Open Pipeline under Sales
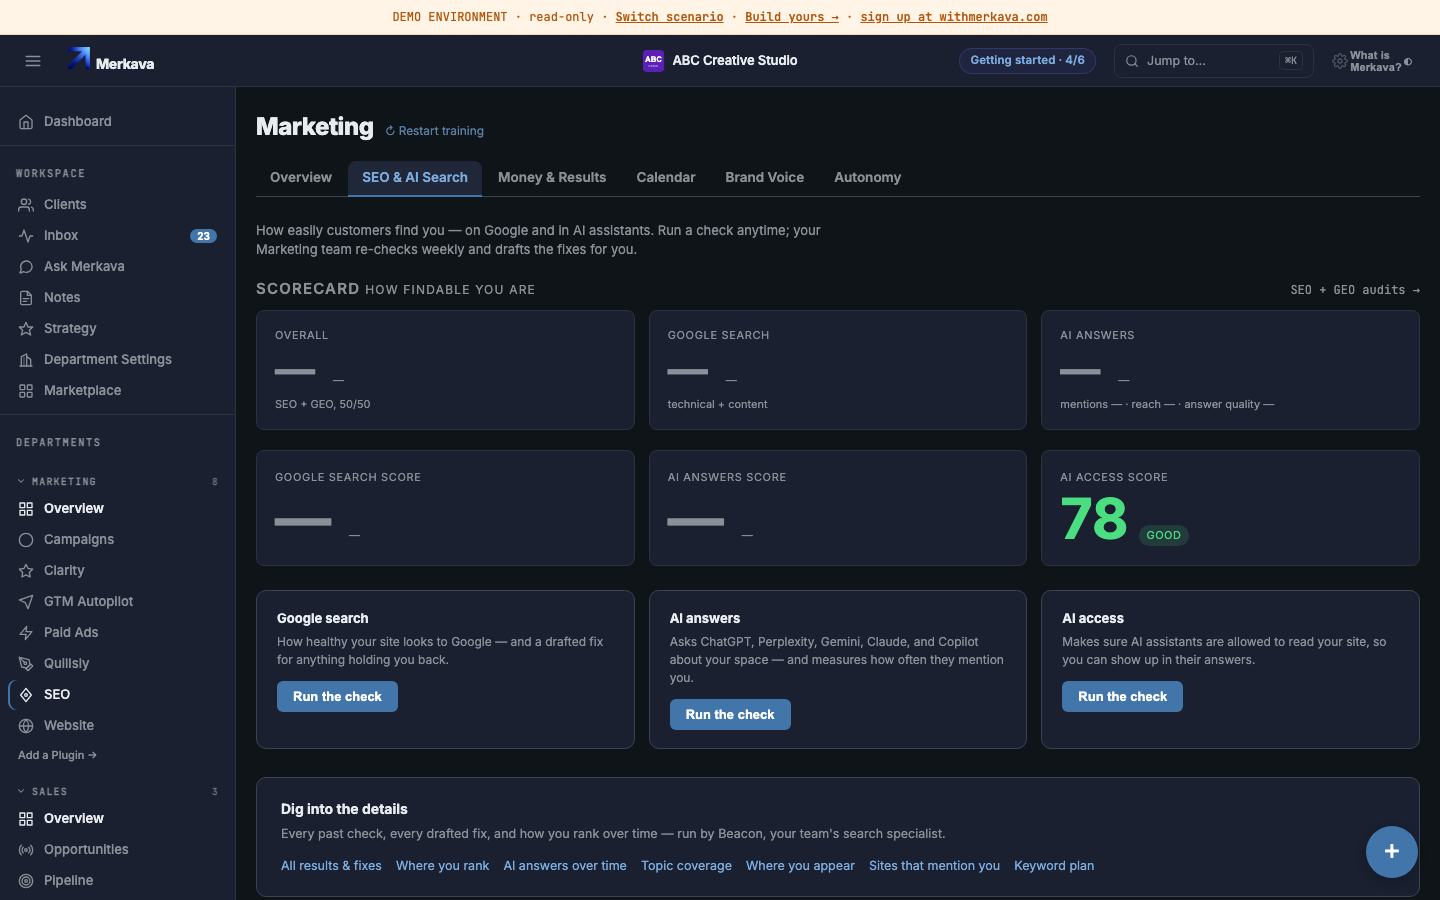 coord(118,881)
